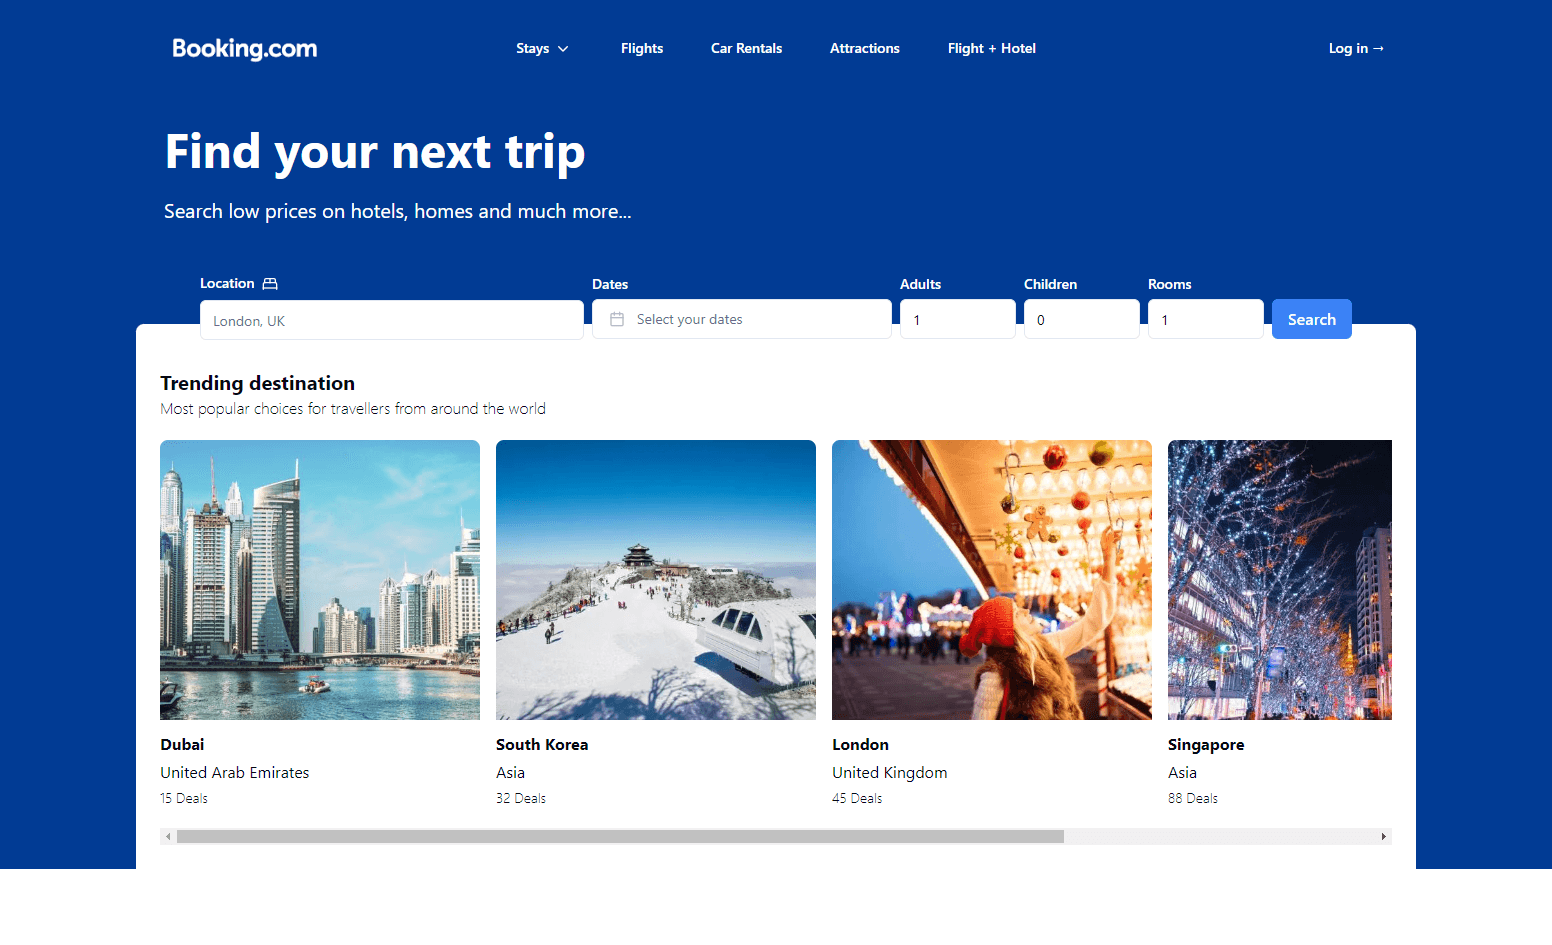Viewport: 1552px width, 945px height.
Task: Open the Flights page
Action: [642, 48]
